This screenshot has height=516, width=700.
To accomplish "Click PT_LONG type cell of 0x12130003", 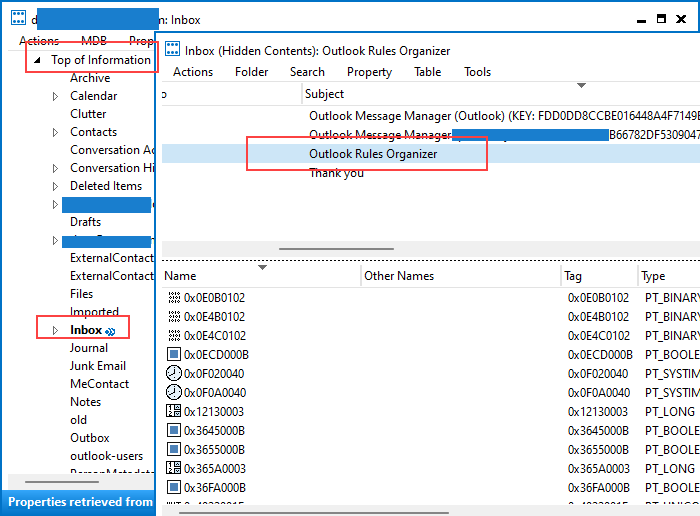I will click(669, 411).
